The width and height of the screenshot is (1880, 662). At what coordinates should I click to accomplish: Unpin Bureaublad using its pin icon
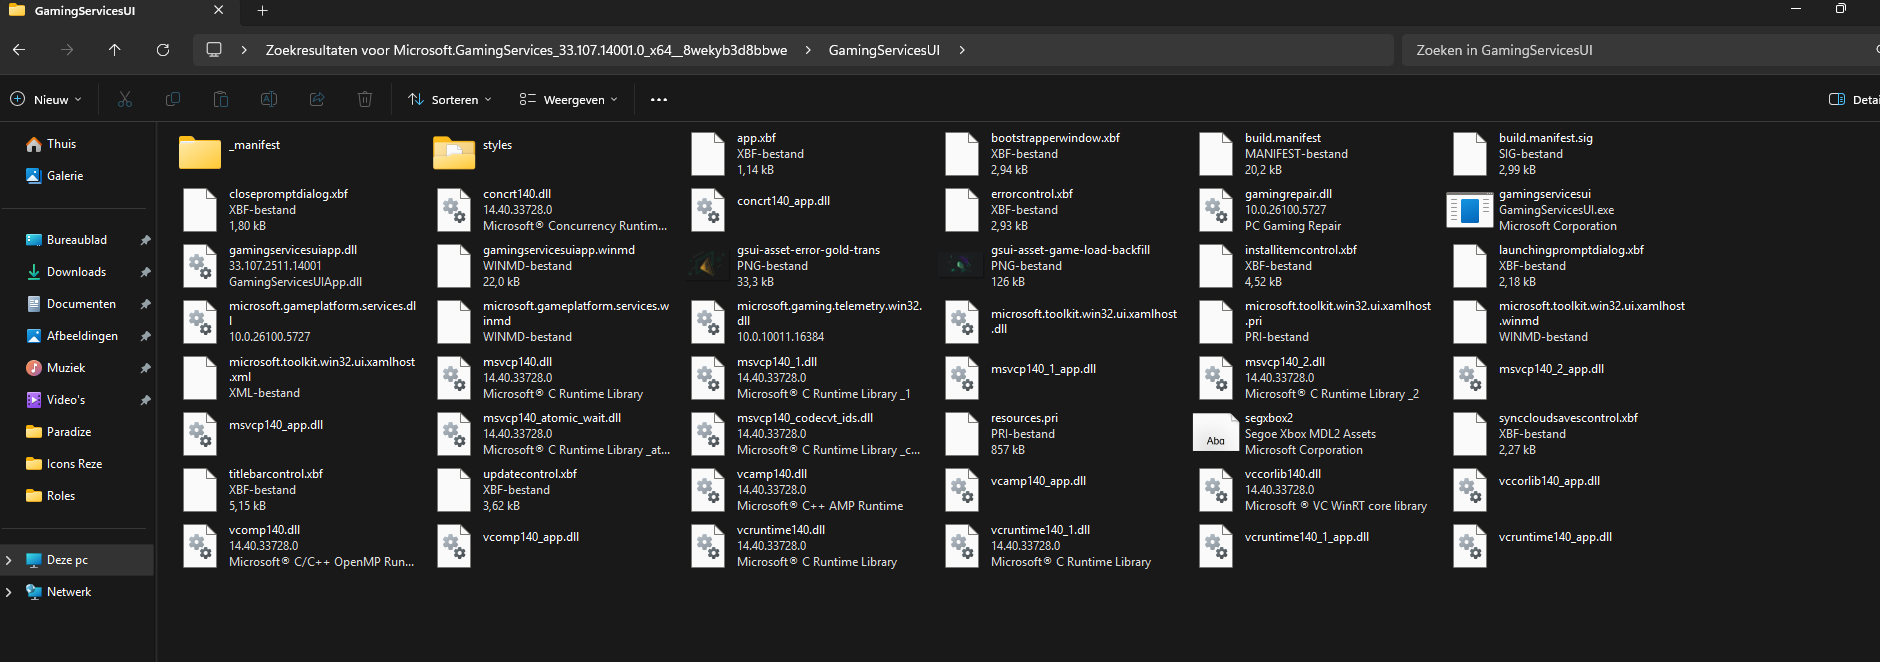pyautogui.click(x=145, y=240)
